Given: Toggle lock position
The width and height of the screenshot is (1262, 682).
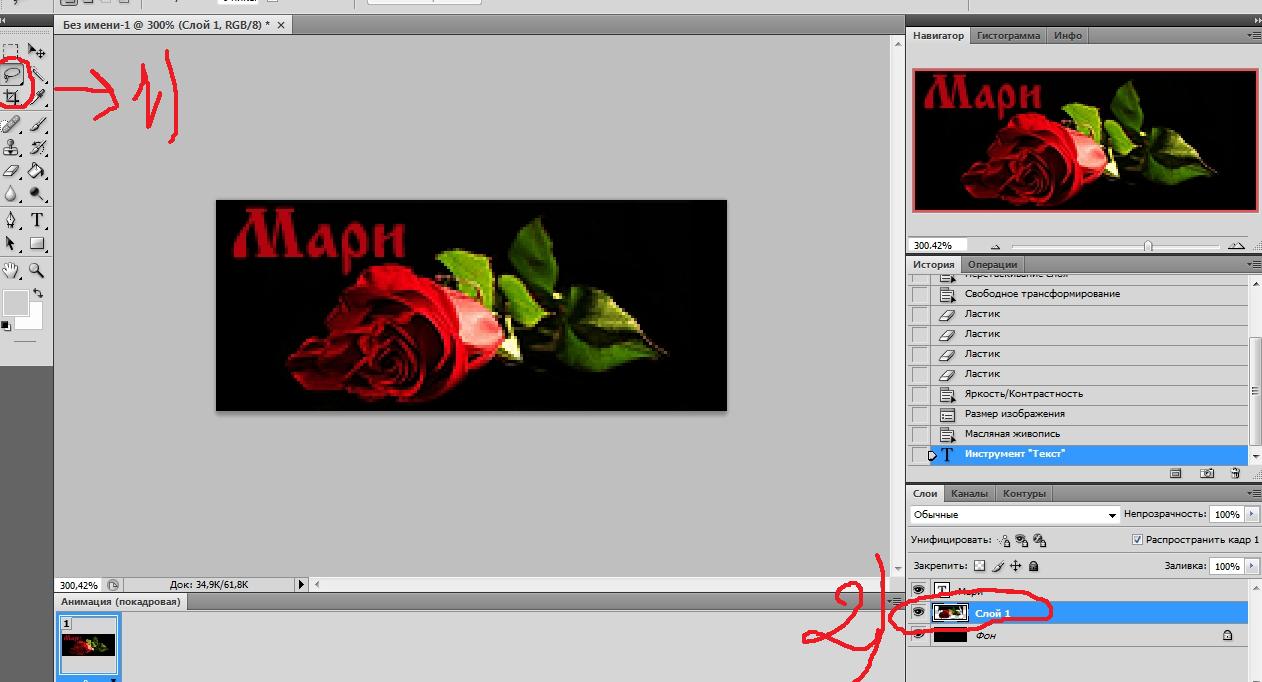Looking at the screenshot, I should pyautogui.click(x=1016, y=566).
